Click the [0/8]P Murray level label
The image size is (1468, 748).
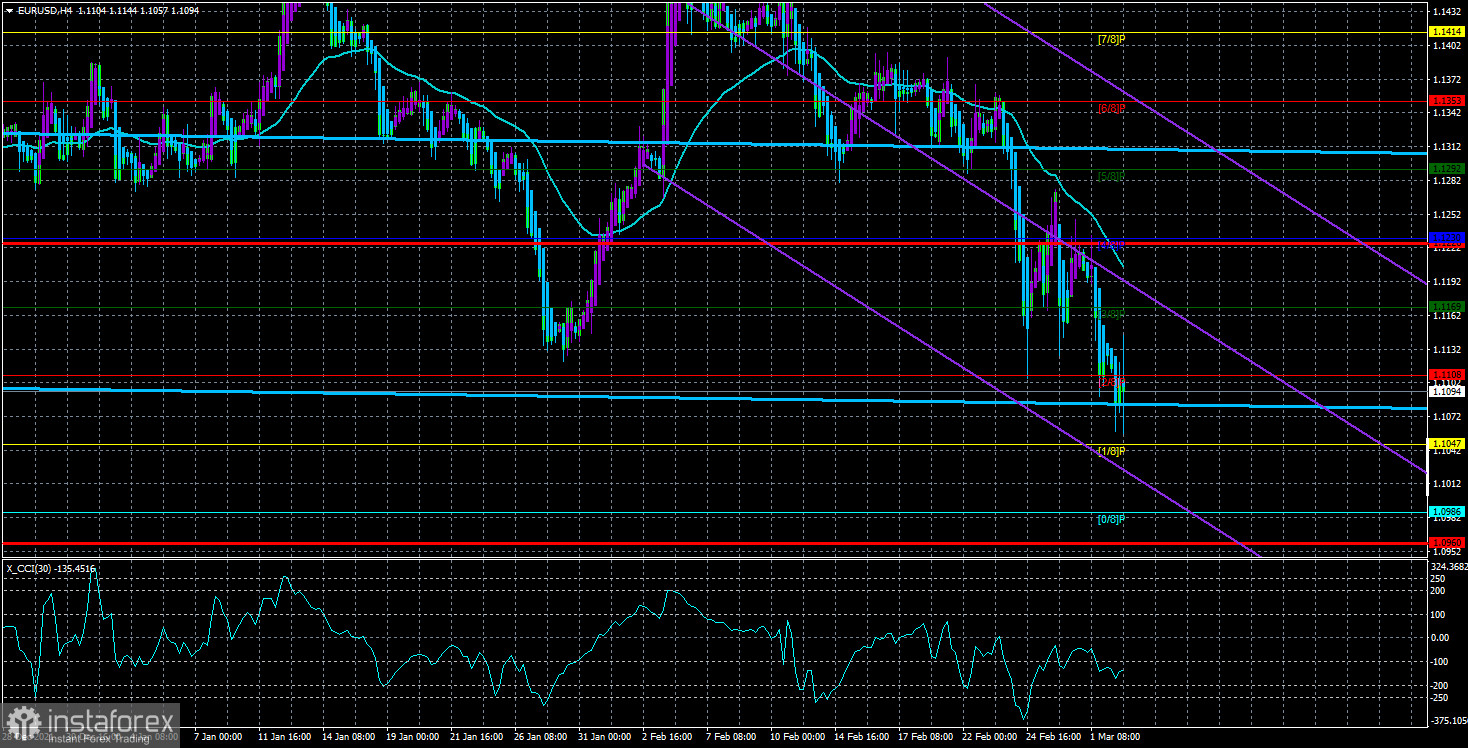click(1111, 519)
